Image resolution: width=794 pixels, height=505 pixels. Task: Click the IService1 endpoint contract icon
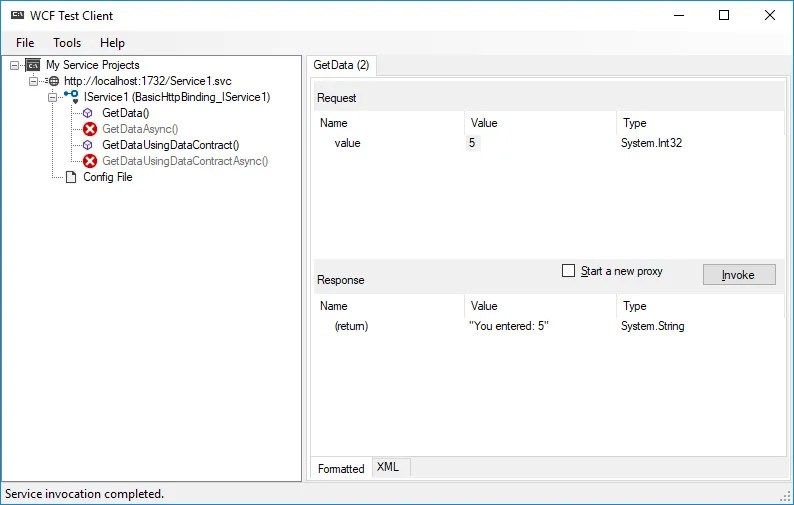tap(71, 96)
